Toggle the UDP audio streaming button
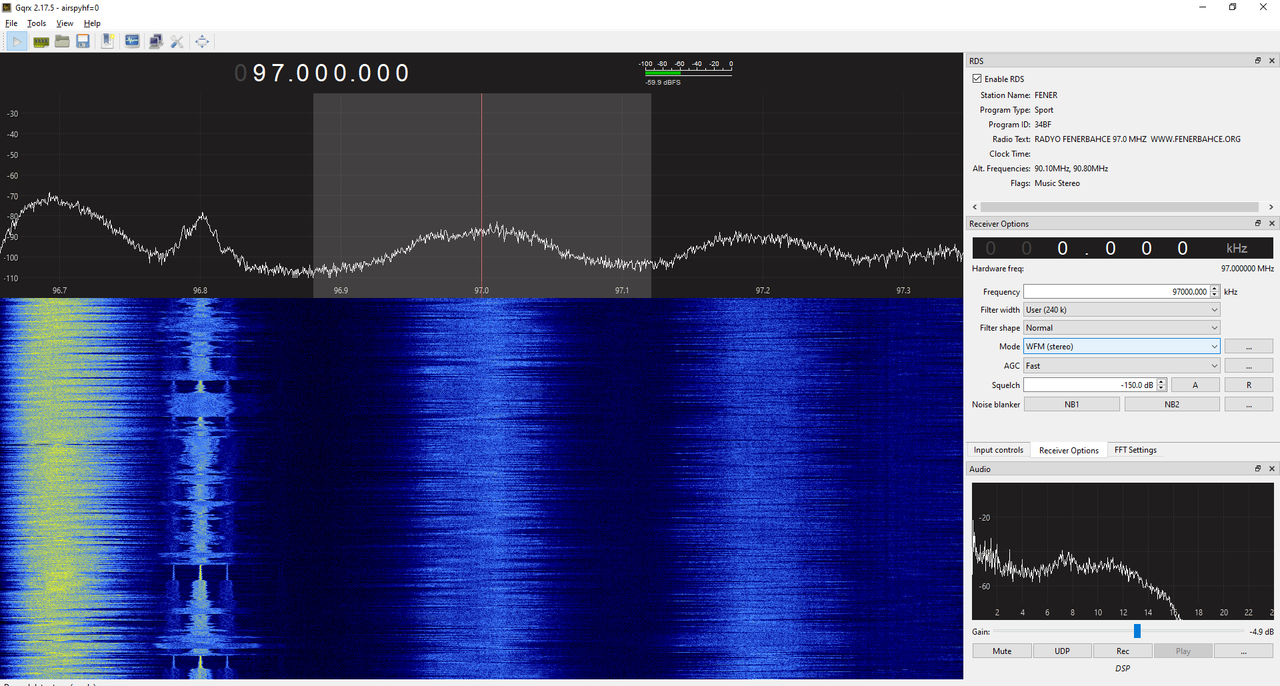Image resolution: width=1280 pixels, height=686 pixels. 1062,651
